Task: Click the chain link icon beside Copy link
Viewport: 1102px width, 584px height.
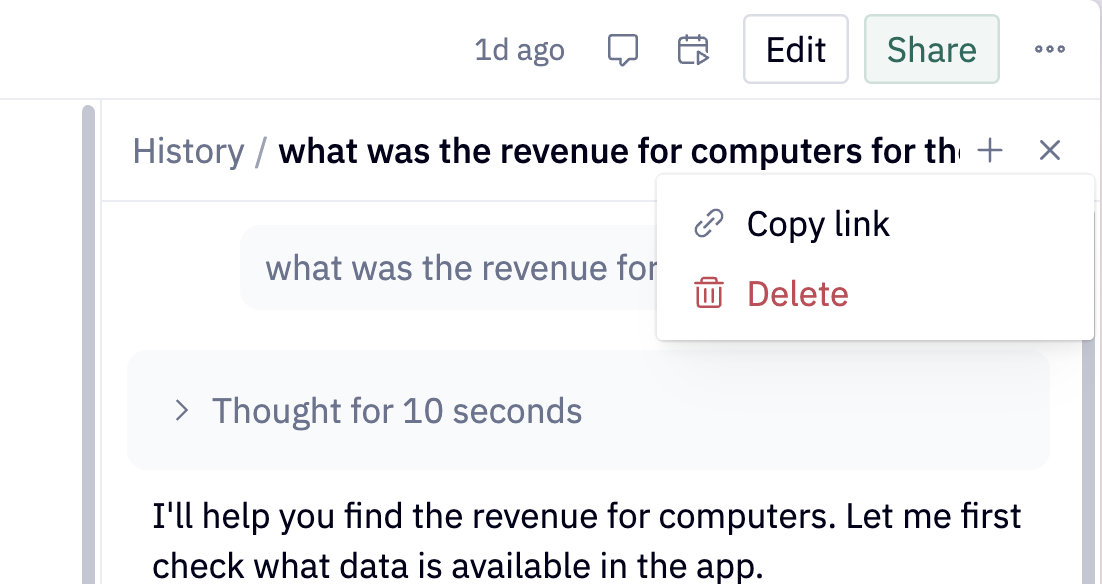Action: [709, 223]
